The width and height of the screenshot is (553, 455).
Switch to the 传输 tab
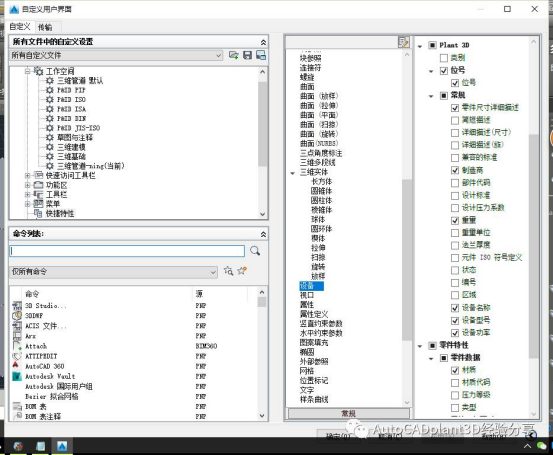(x=45, y=27)
